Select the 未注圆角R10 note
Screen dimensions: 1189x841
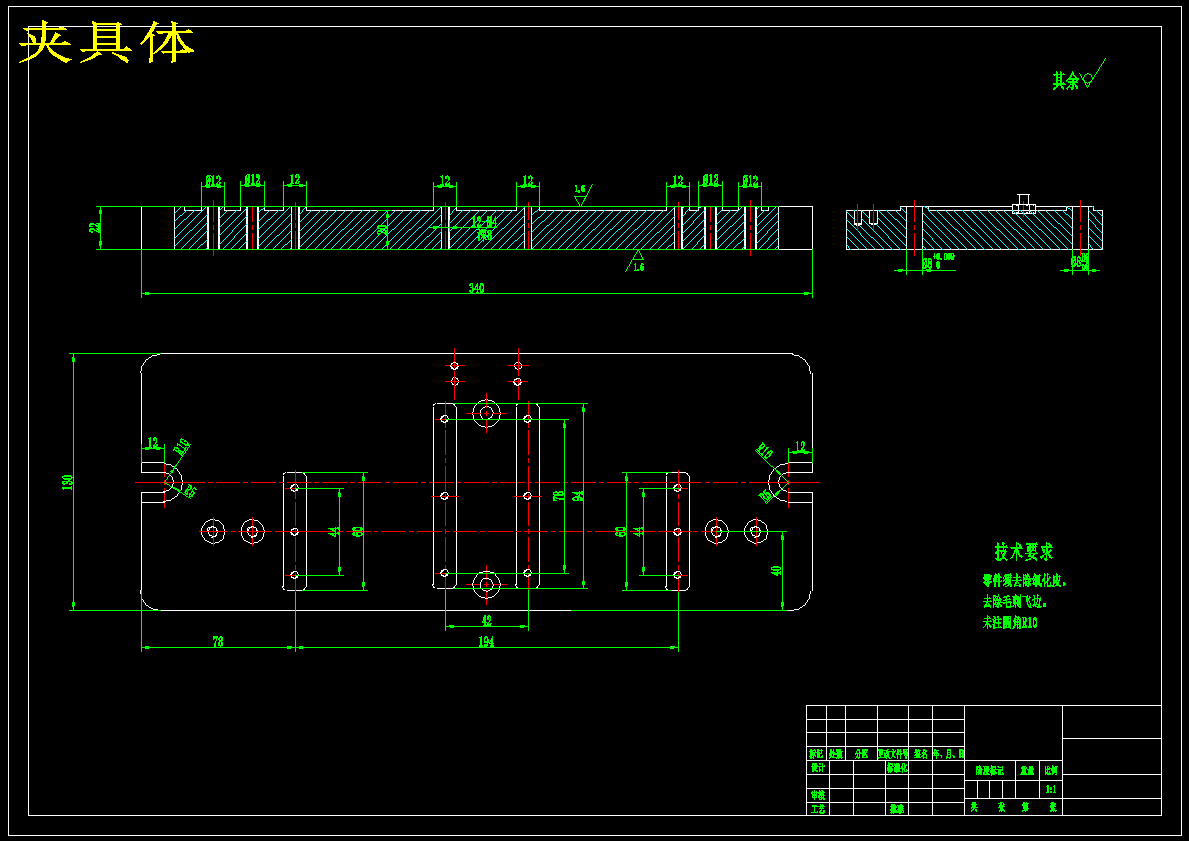click(1010, 623)
